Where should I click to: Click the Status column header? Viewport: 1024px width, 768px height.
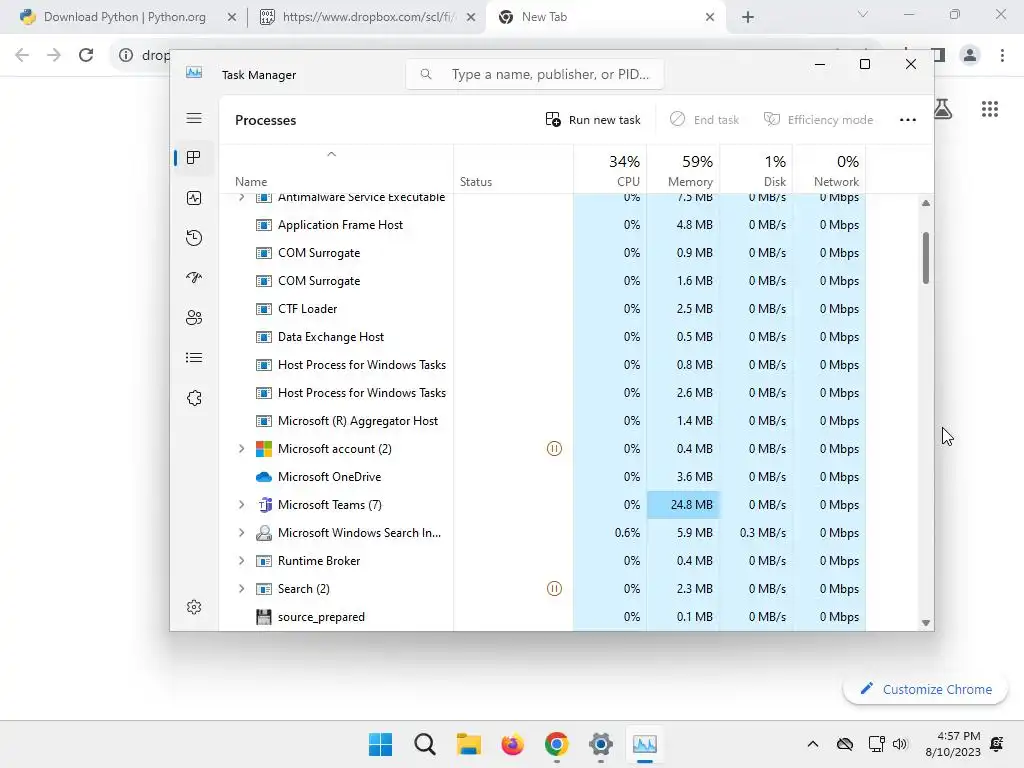point(513,170)
